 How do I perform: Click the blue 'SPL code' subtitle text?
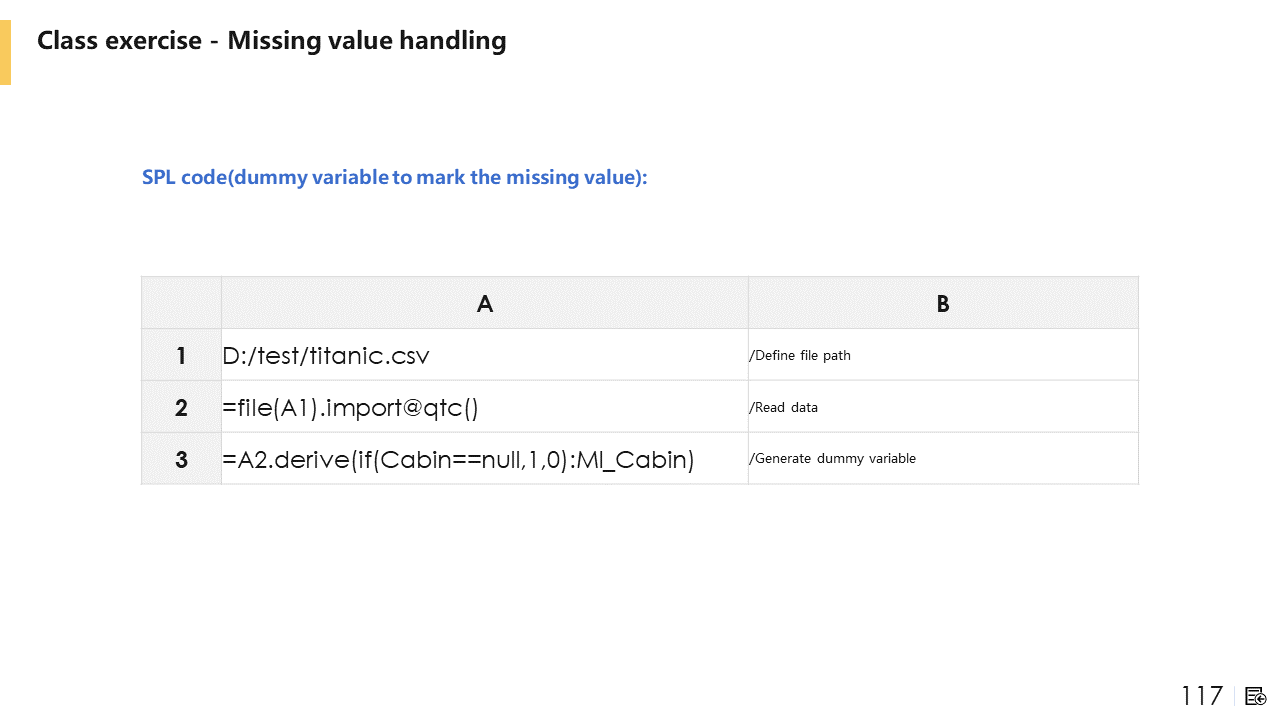[x=394, y=178]
